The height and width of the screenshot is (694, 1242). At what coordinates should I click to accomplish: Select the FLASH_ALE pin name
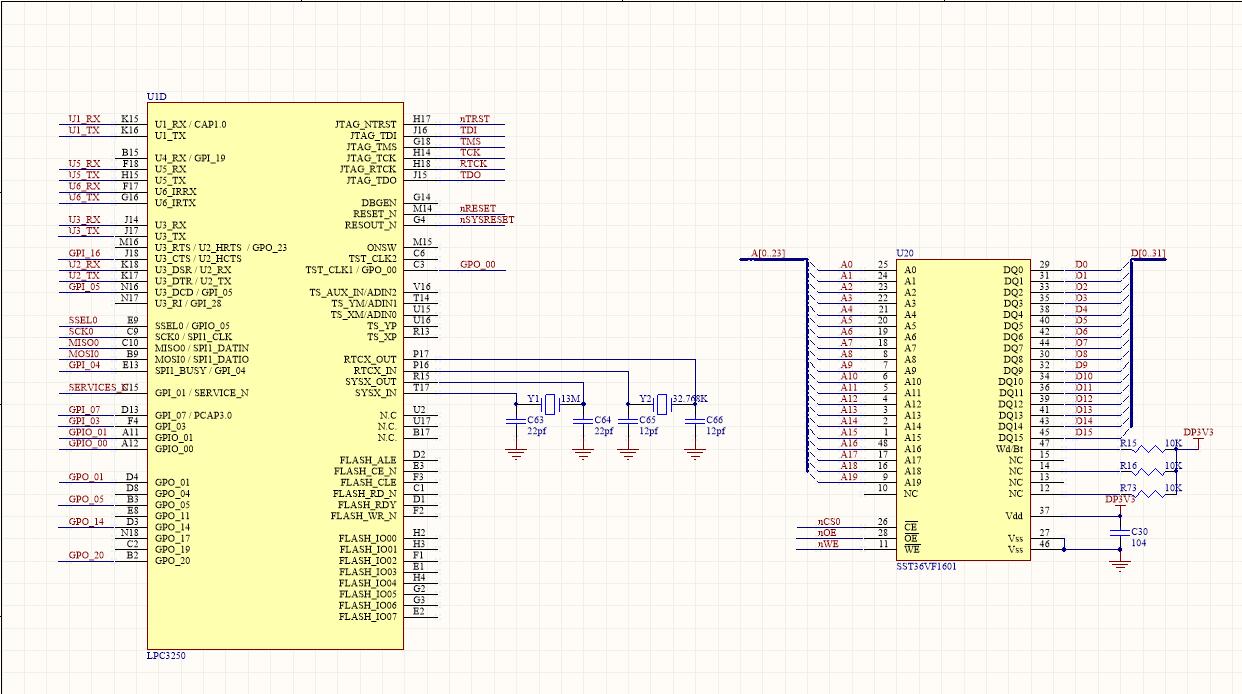point(366,460)
